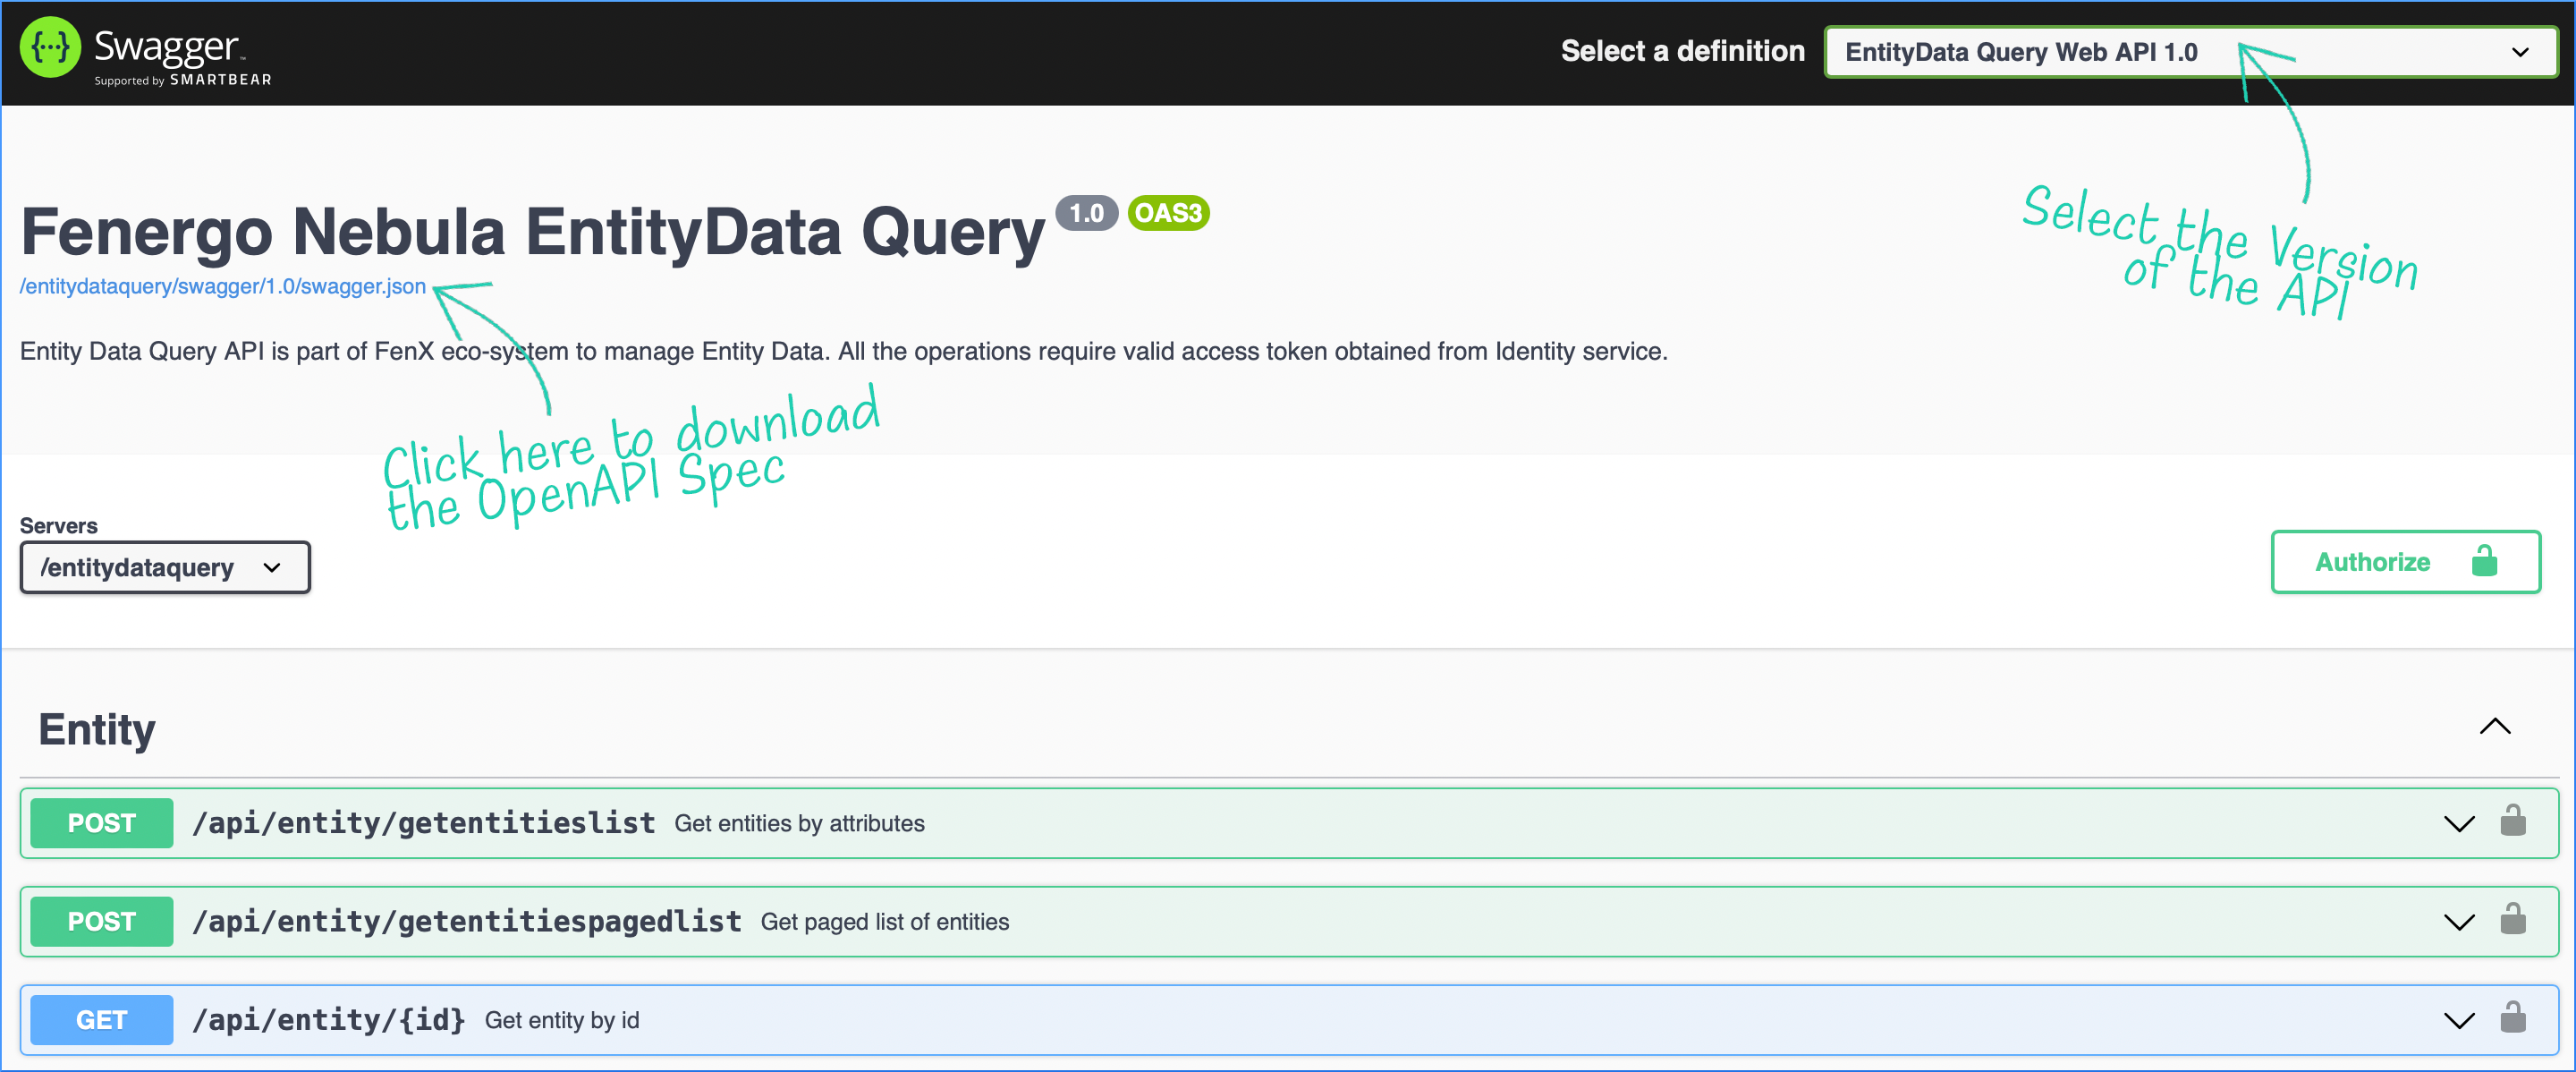2576x1072 pixels.
Task: Click the OAS3 badge
Action: pos(1168,213)
